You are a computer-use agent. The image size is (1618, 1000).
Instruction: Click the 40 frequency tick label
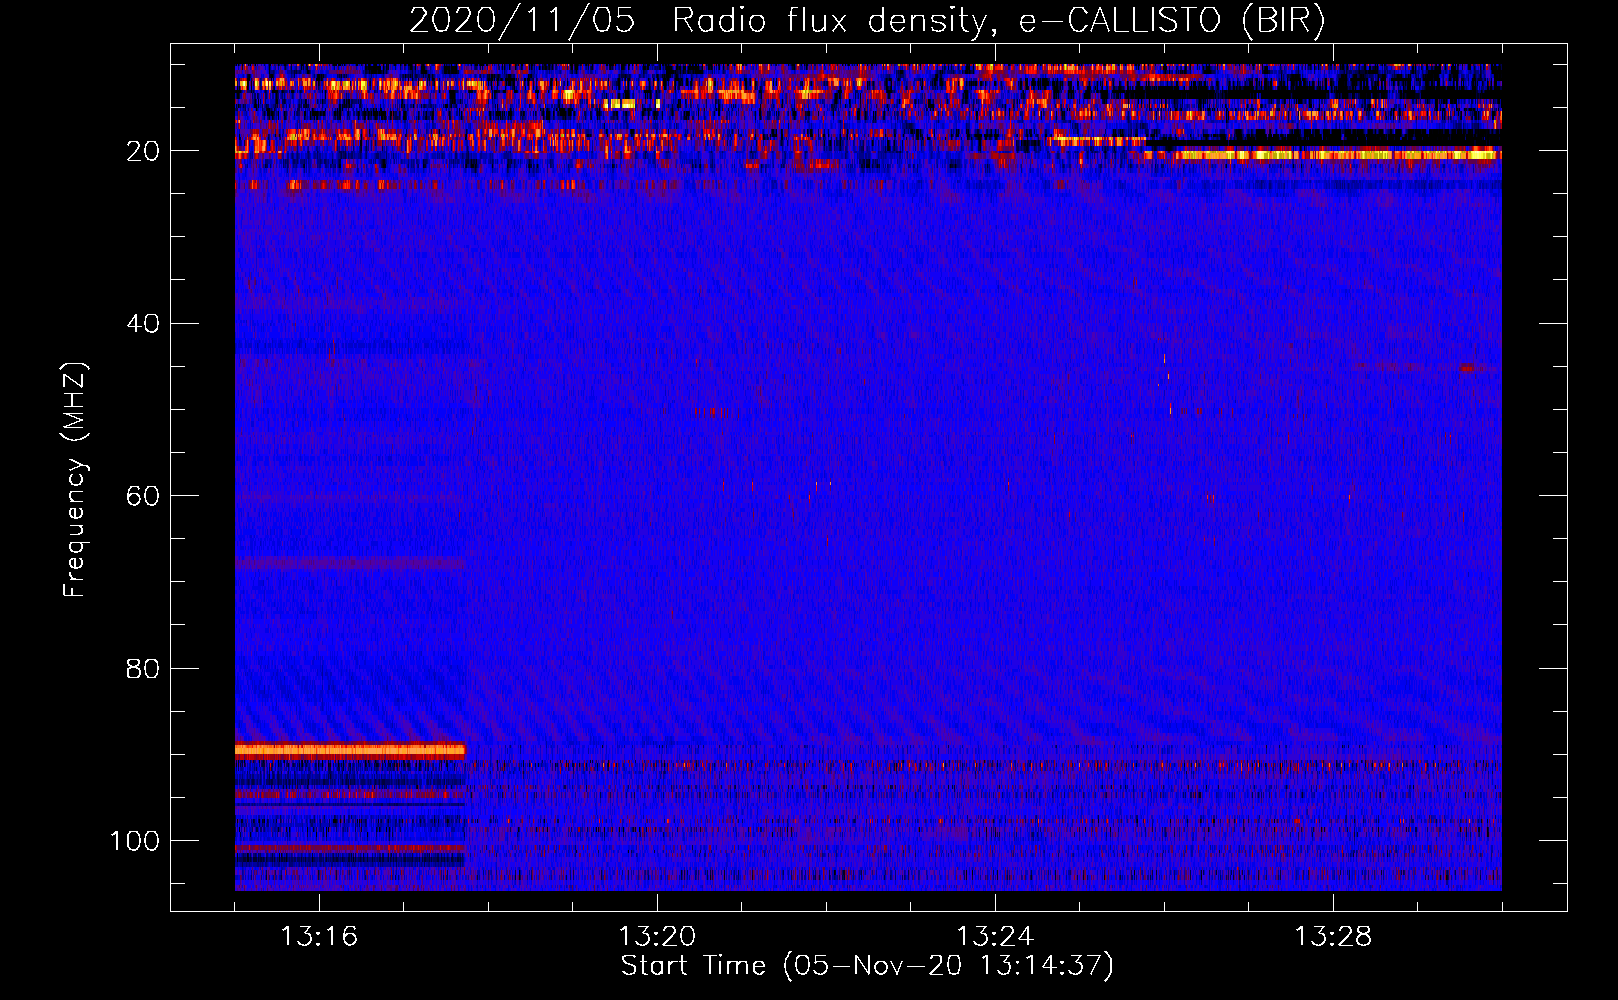(x=144, y=324)
